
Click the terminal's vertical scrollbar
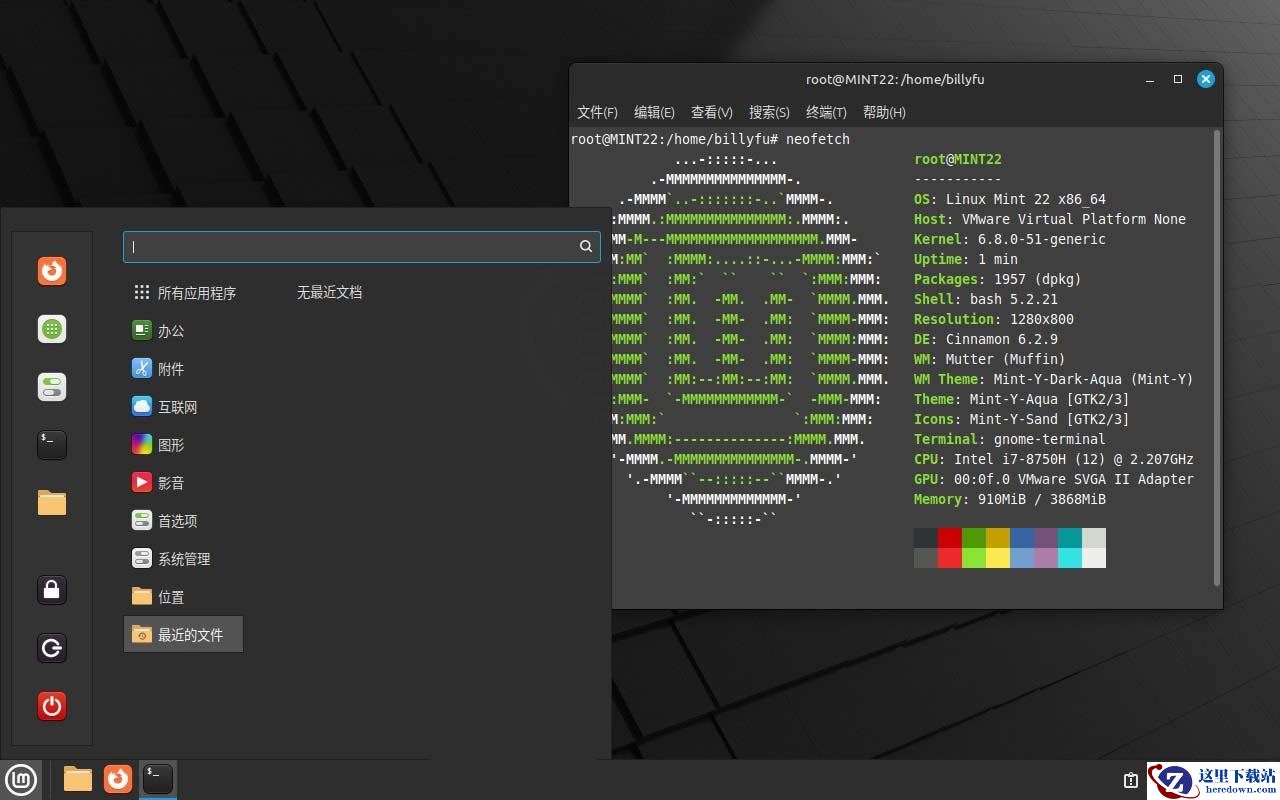[x=1217, y=357]
